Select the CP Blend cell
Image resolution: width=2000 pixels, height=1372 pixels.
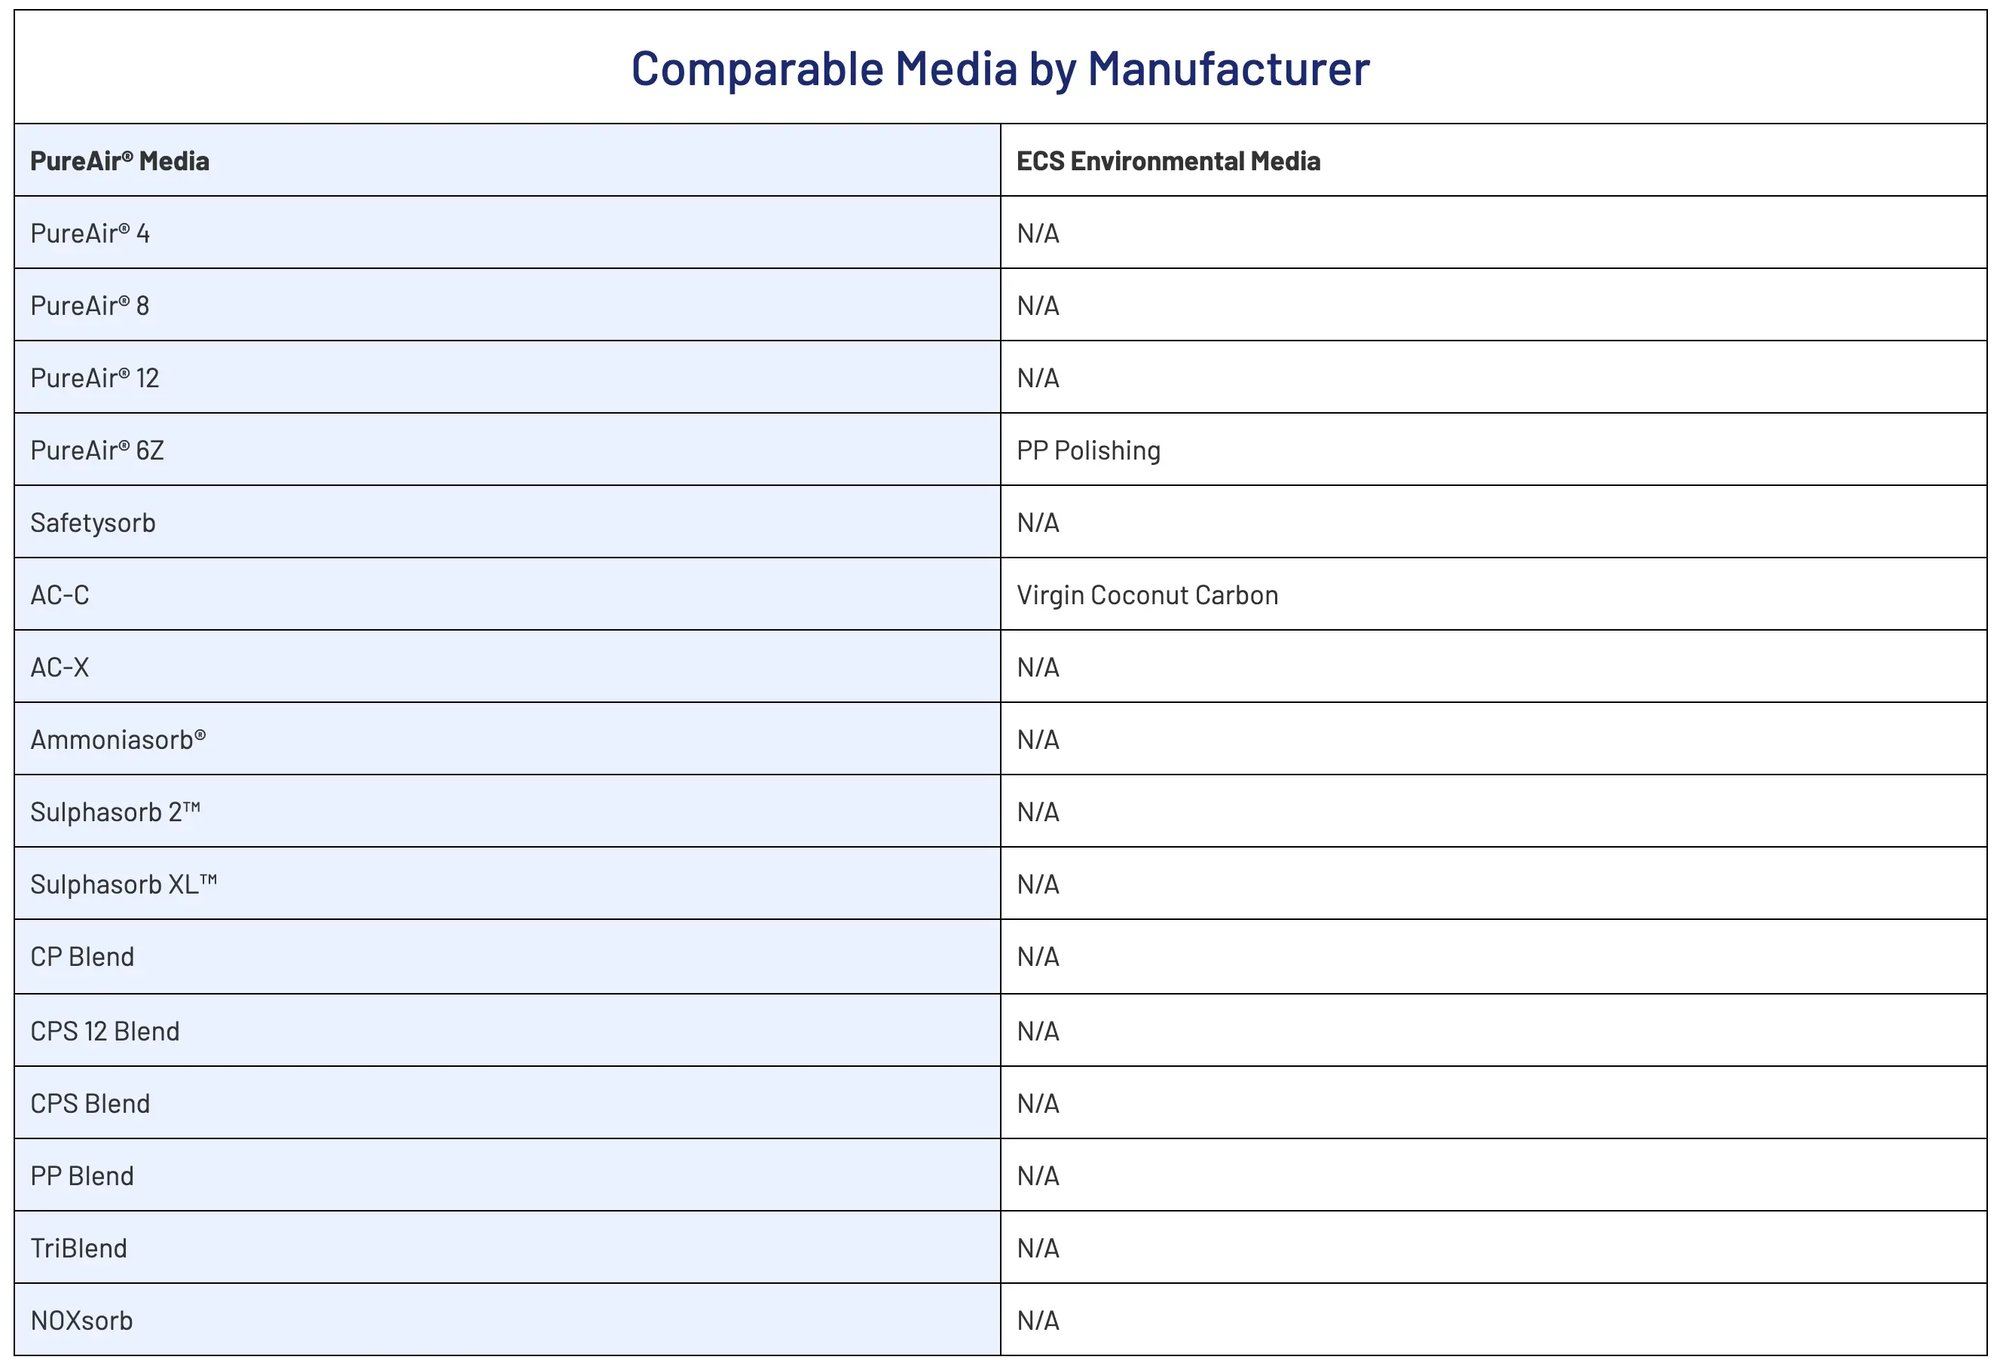(x=82, y=957)
